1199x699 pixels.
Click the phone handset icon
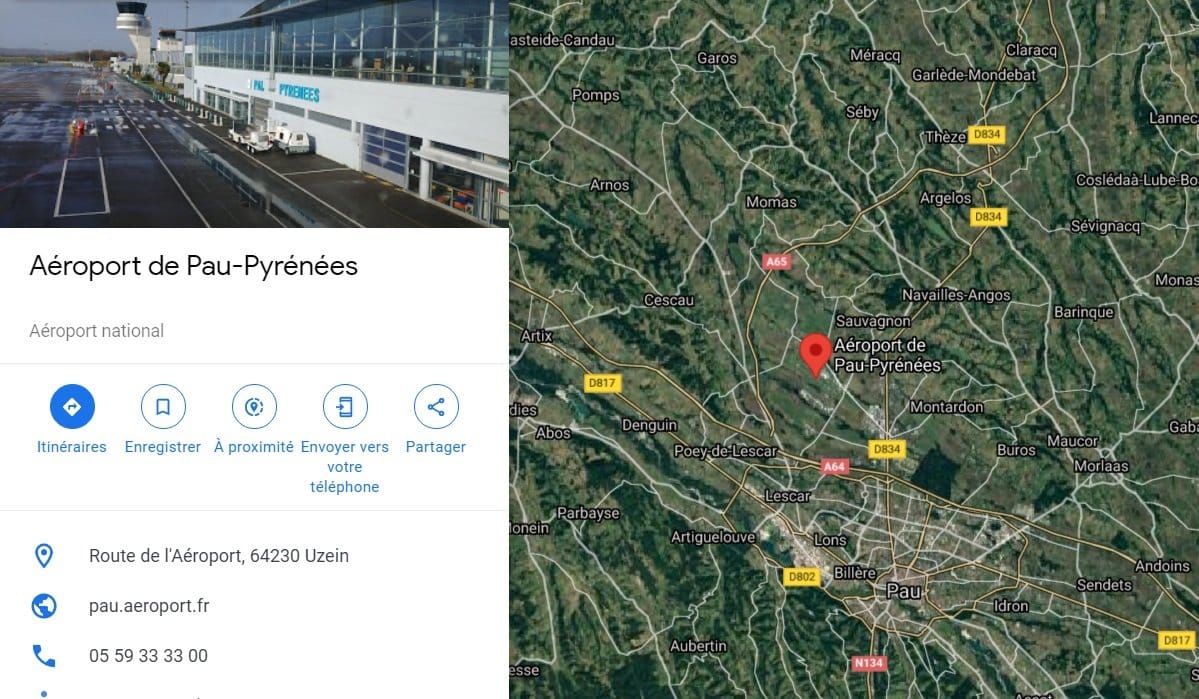[x=44, y=655]
